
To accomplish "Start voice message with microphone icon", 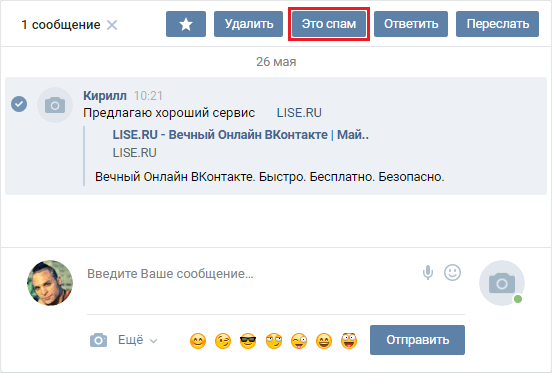I will pos(428,273).
